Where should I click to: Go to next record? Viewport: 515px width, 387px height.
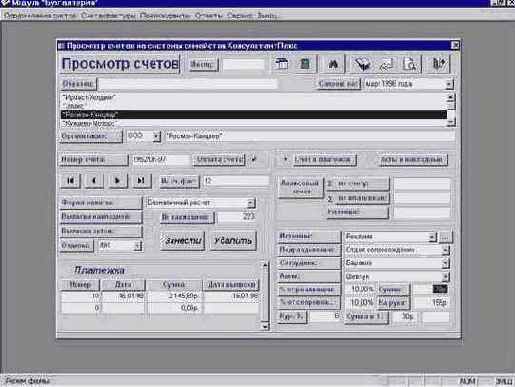(x=117, y=180)
